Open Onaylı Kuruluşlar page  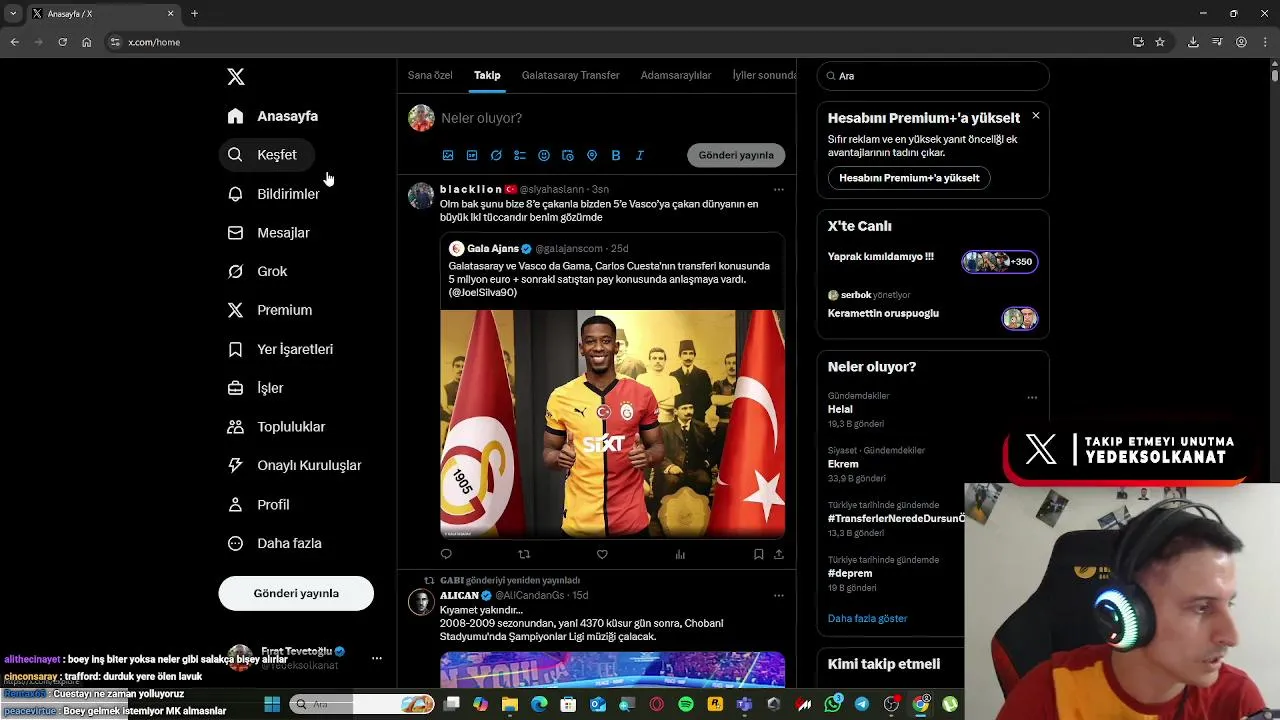[x=295, y=465]
